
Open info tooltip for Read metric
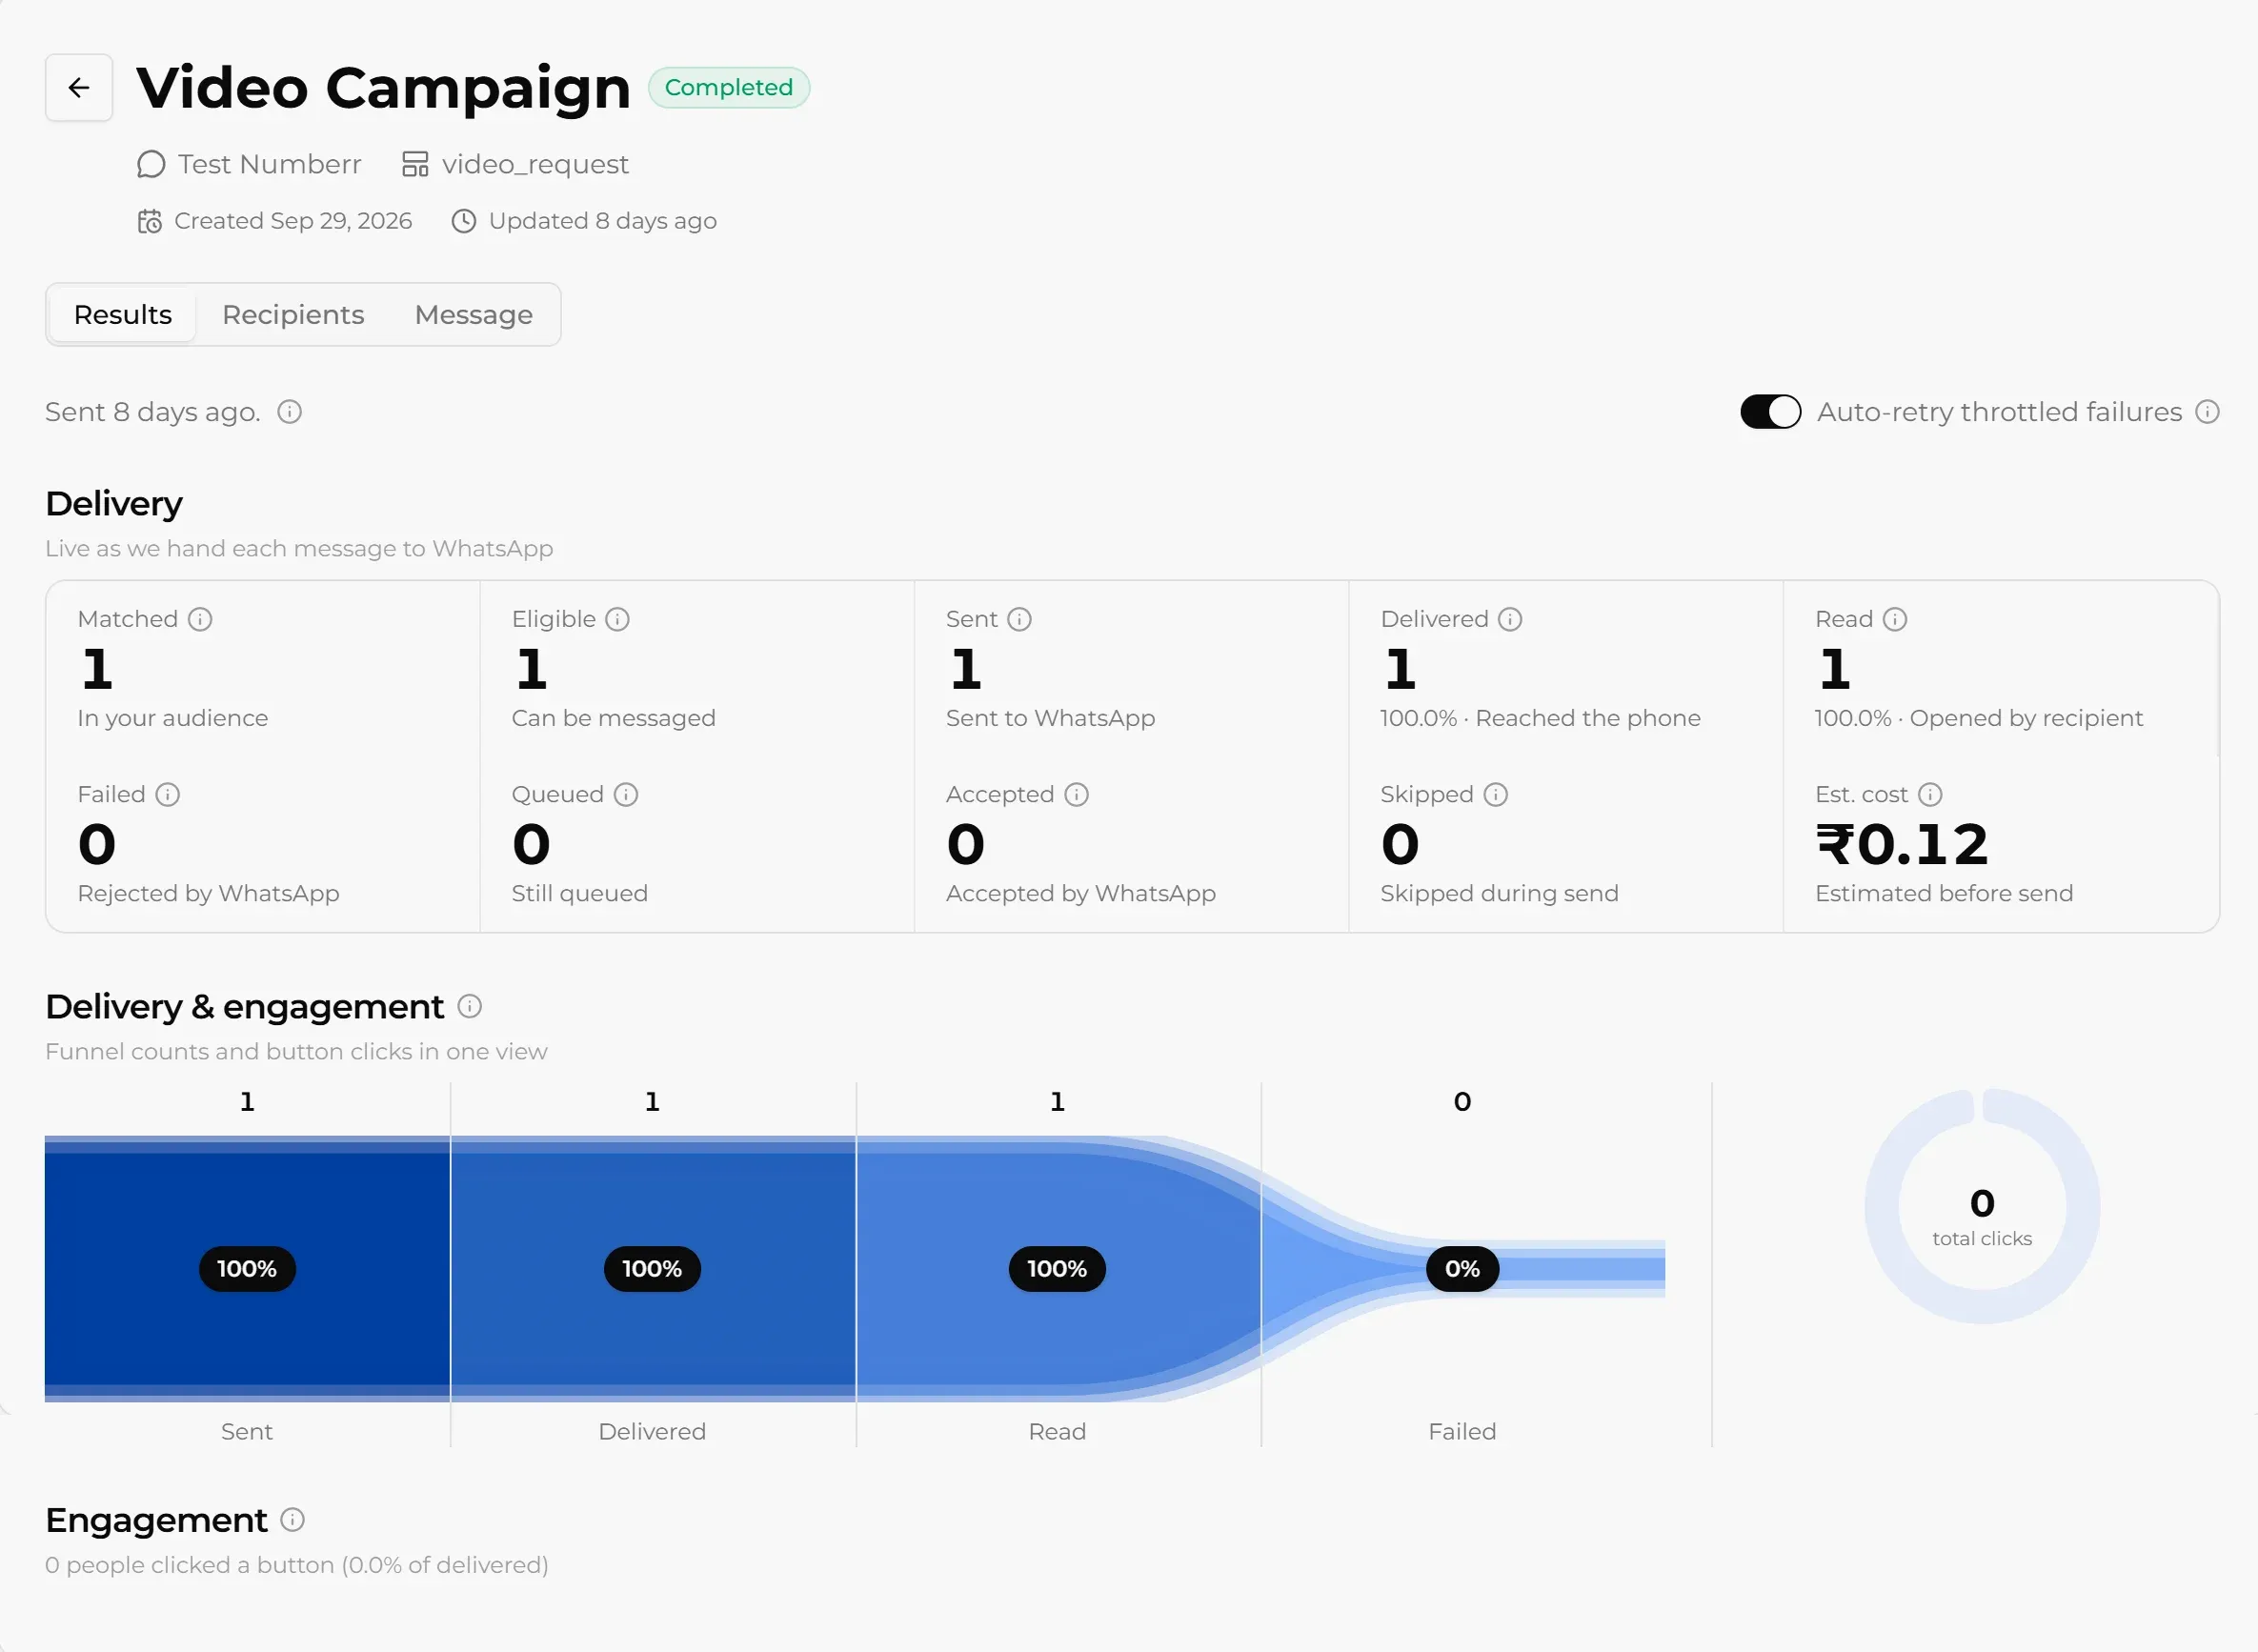(x=1895, y=619)
